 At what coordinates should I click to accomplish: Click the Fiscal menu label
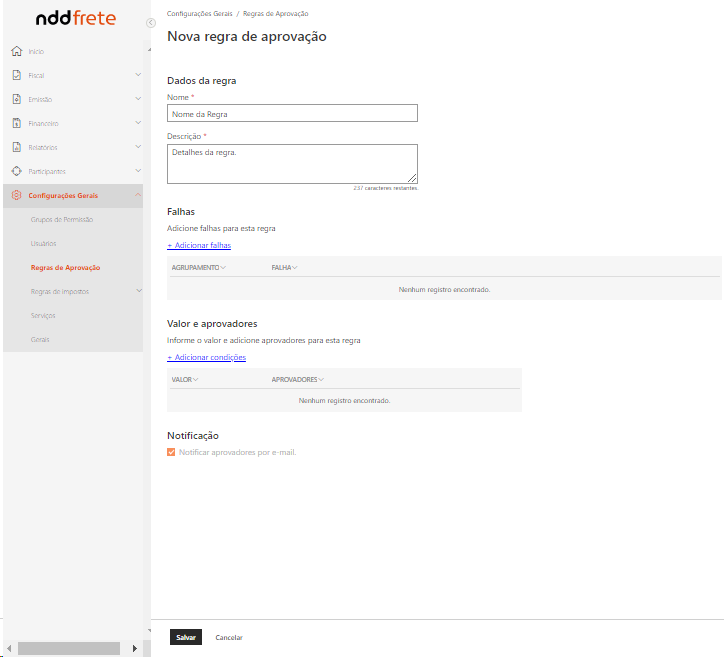point(36,76)
